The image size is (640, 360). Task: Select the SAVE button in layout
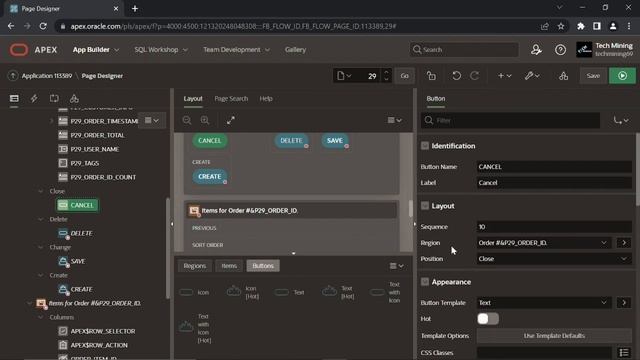click(x=335, y=140)
